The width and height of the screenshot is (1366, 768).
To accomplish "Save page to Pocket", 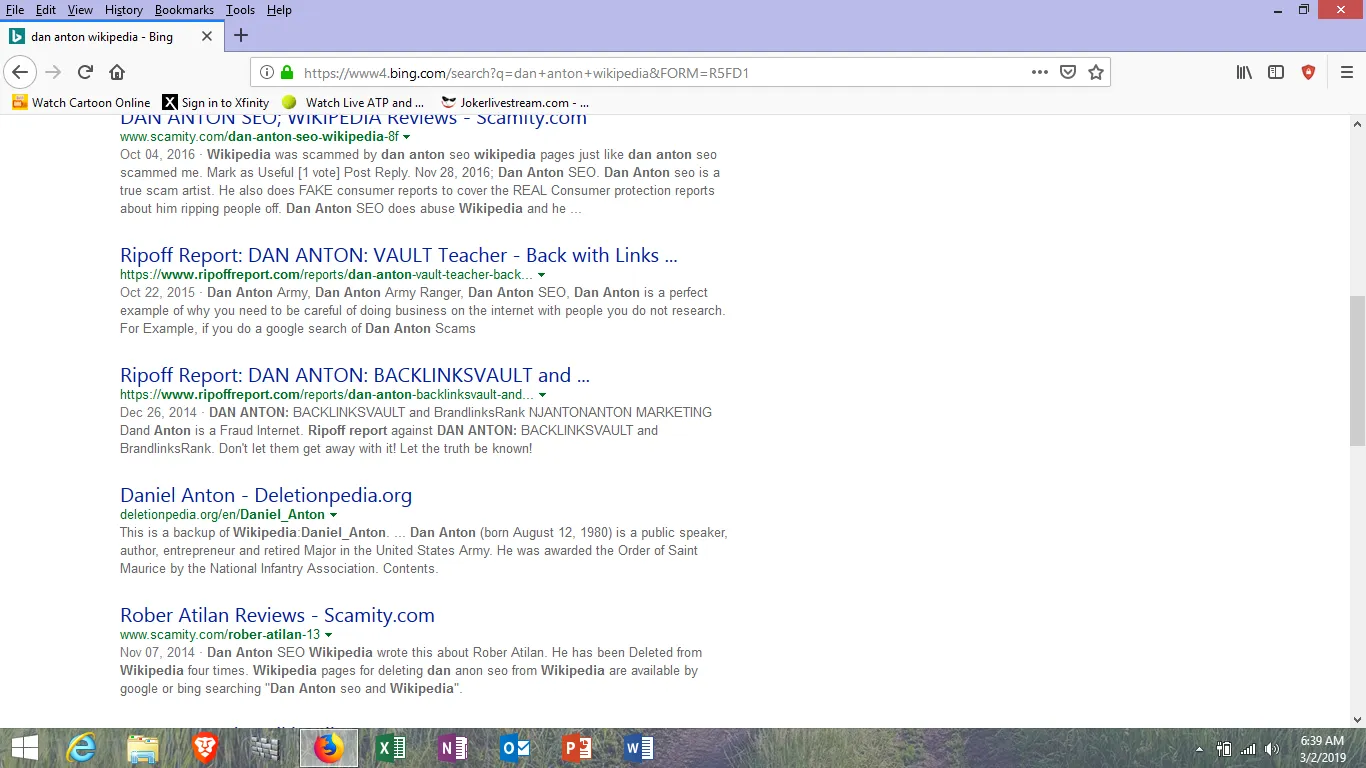I will 1068,72.
